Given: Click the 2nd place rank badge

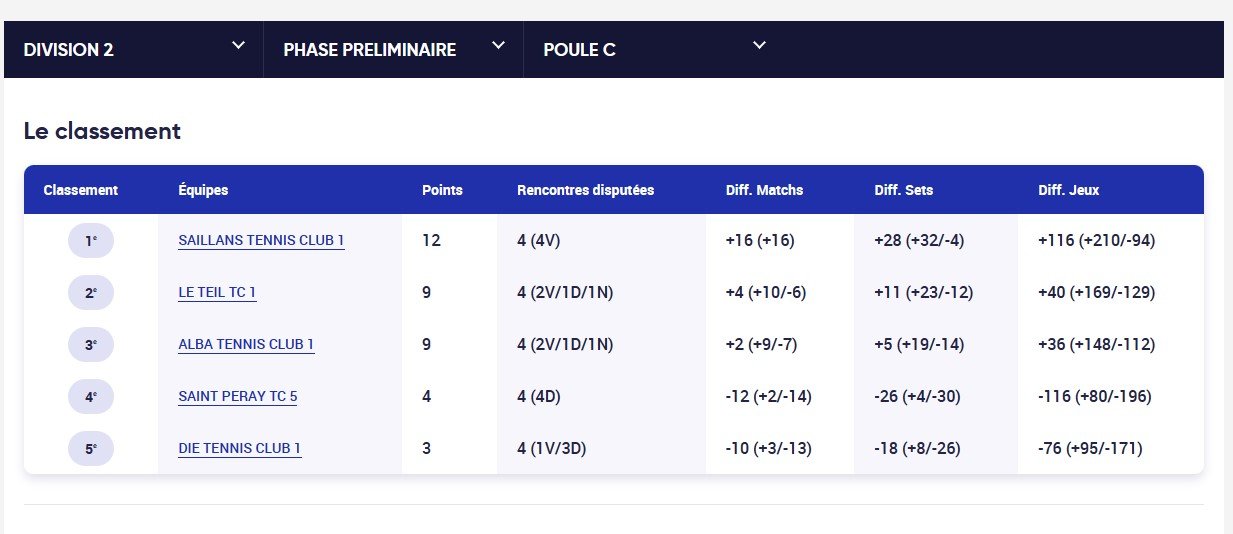Looking at the screenshot, I should [x=91, y=293].
